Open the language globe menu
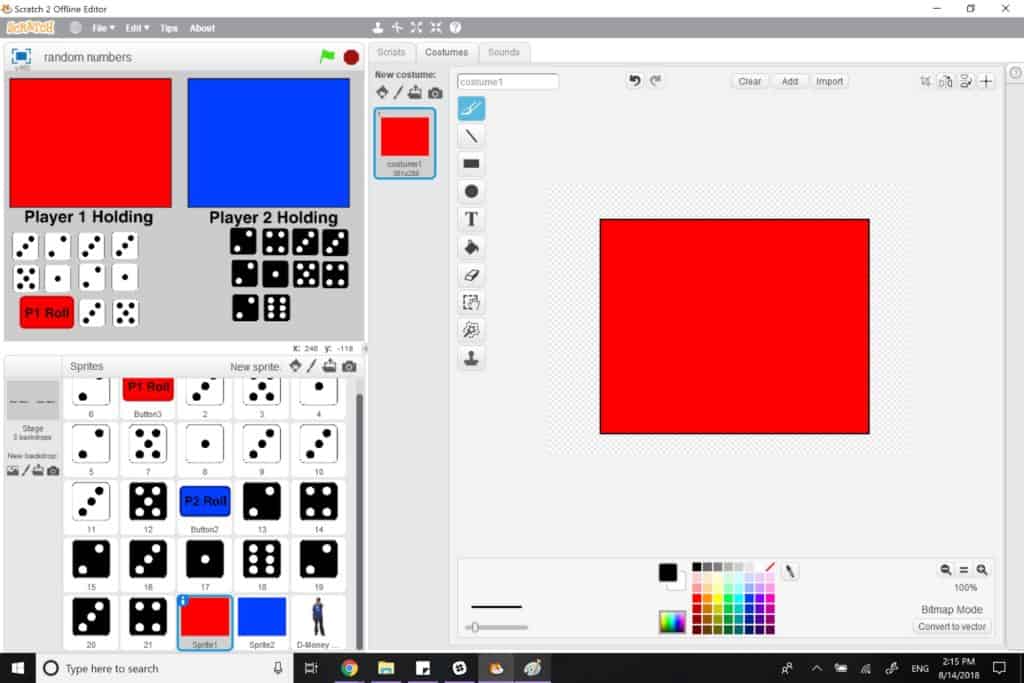 click(76, 27)
